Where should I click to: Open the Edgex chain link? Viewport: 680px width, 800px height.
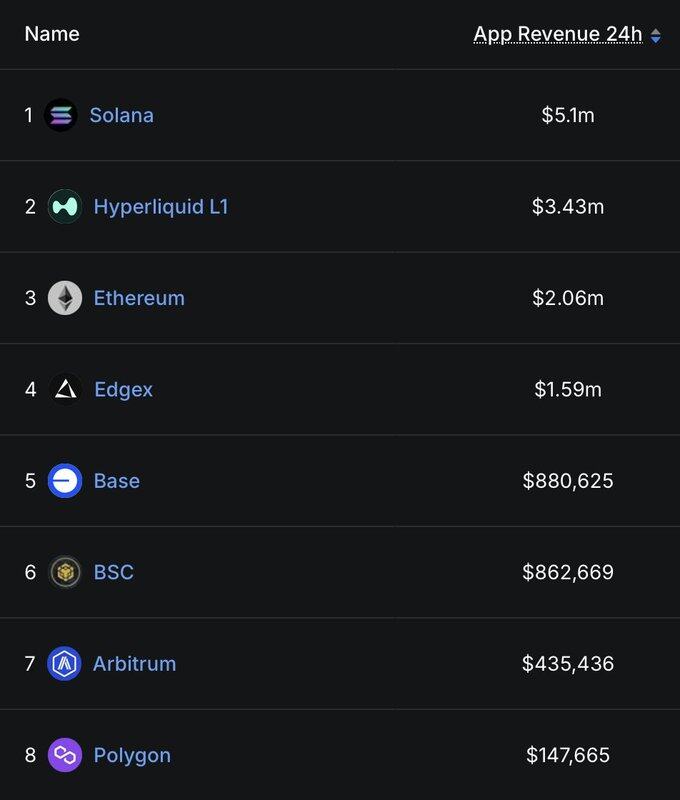pos(123,389)
